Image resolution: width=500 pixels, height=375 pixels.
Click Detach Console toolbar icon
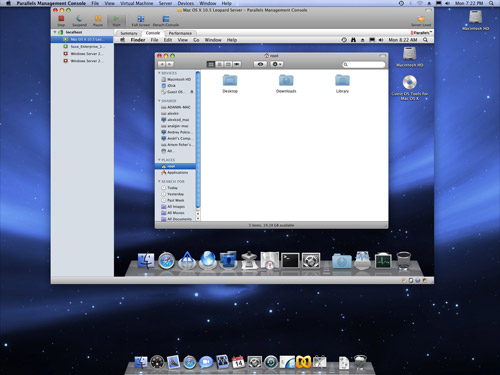166,21
